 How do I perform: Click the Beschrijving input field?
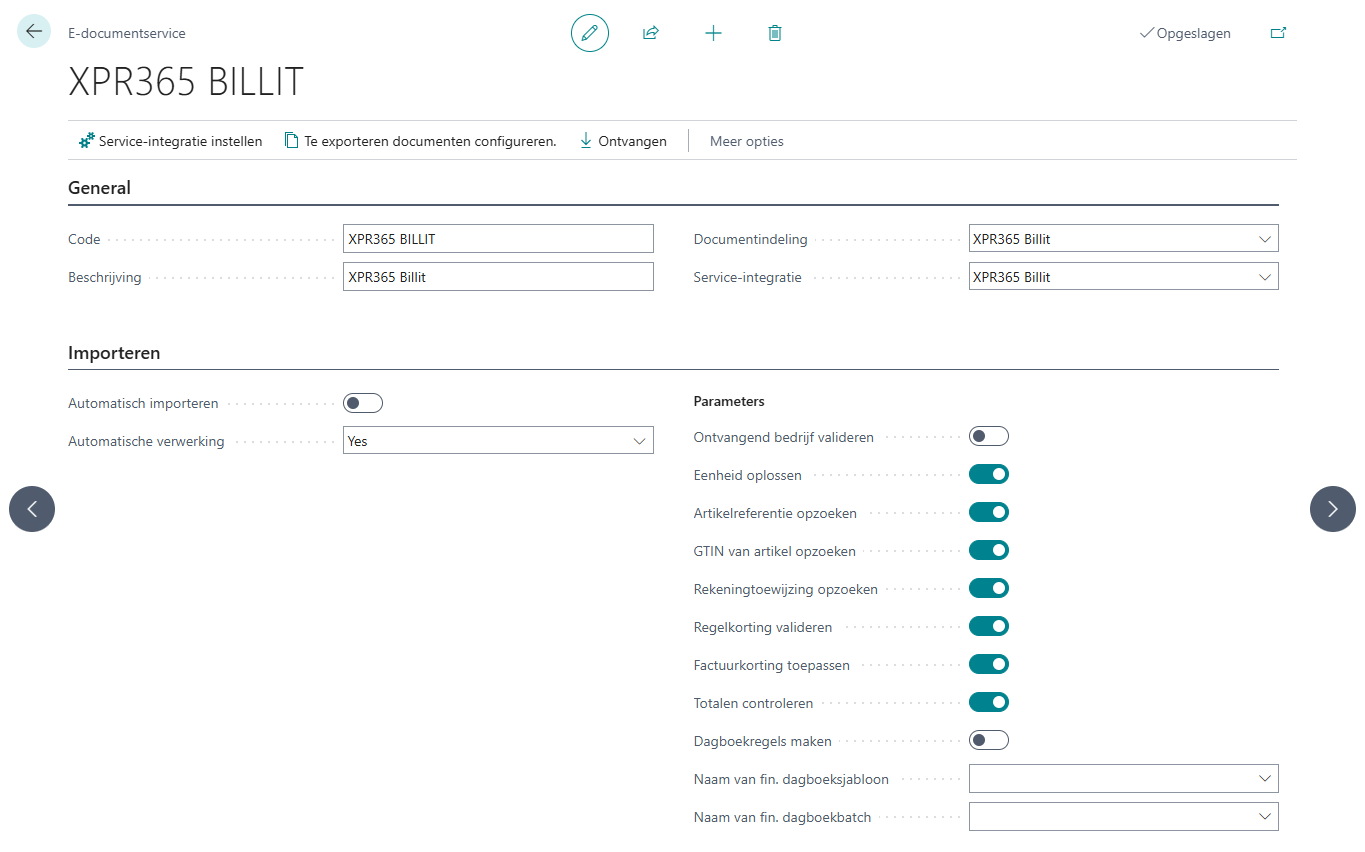click(498, 276)
